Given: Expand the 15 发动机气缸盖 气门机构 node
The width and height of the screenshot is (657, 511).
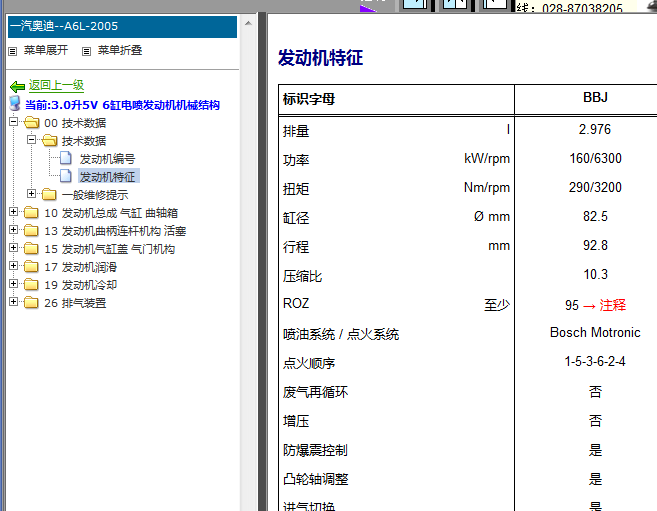Looking at the screenshot, I should (13, 248).
